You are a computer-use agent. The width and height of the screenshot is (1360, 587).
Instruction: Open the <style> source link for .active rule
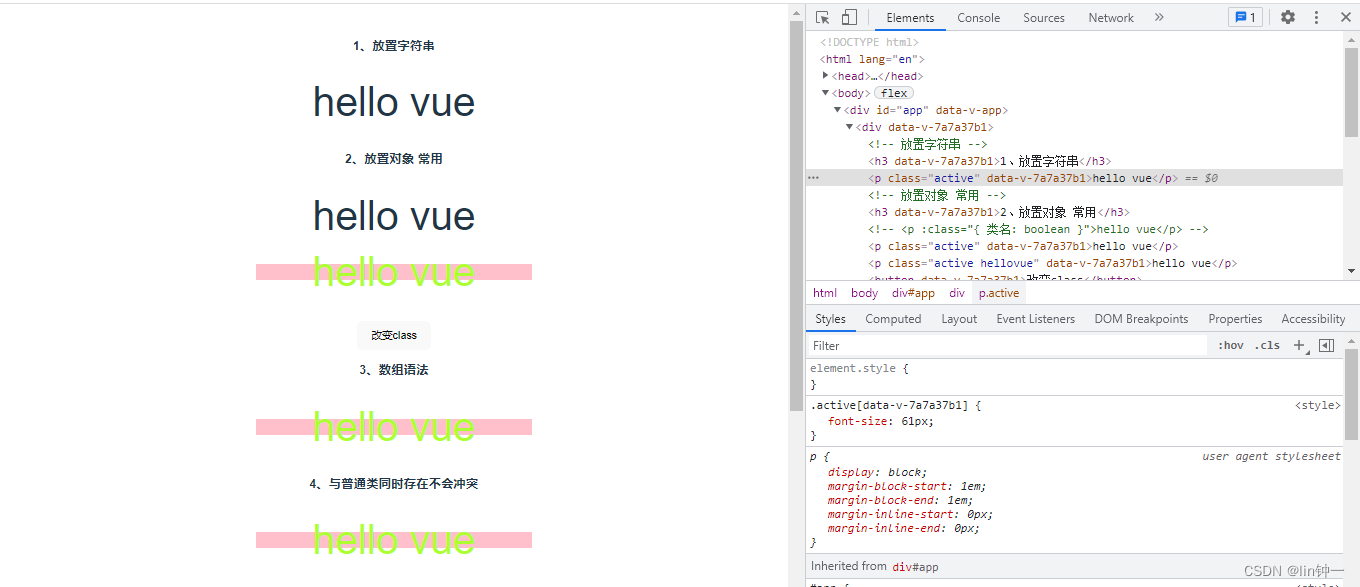[x=1317, y=405]
